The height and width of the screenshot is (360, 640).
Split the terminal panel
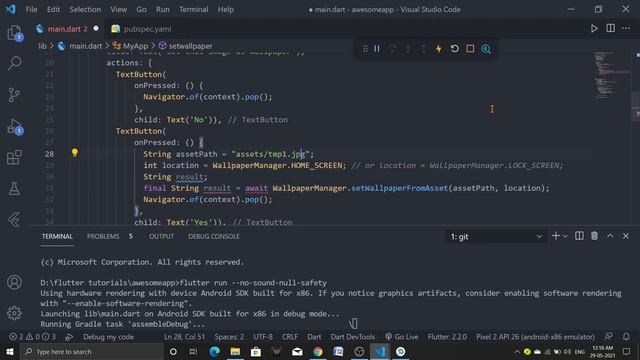tap(579, 236)
